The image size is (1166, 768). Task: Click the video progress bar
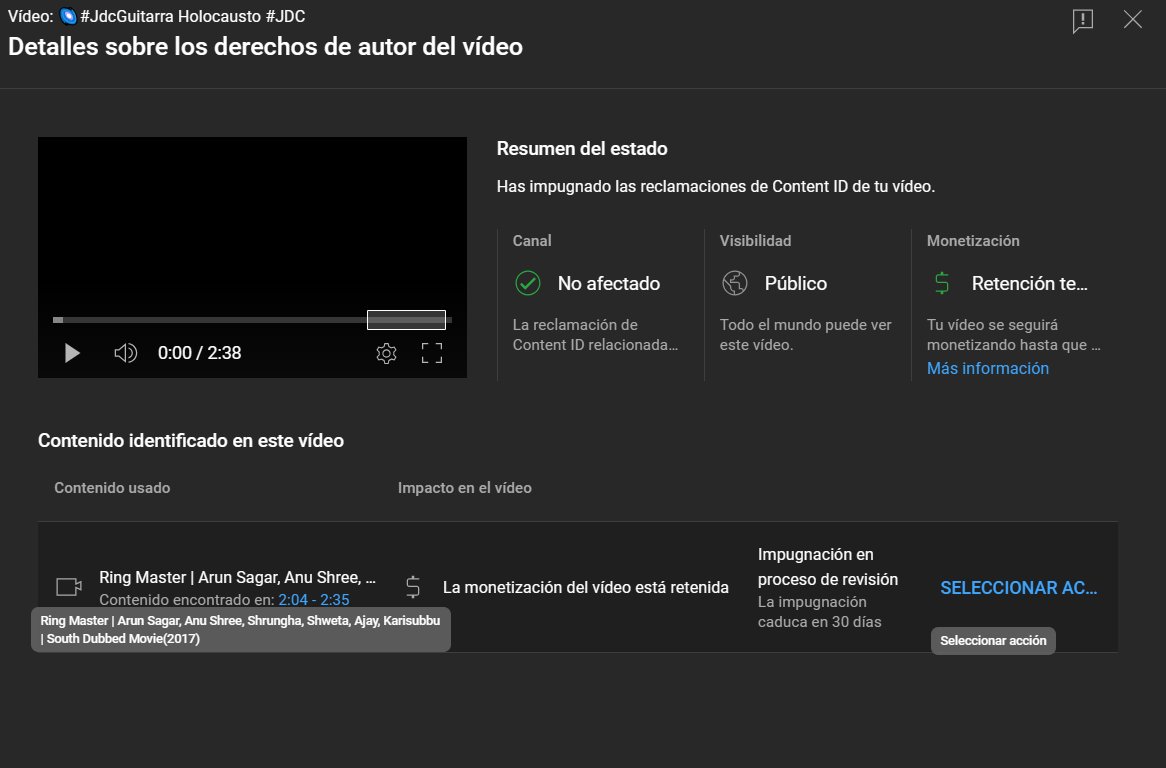pos(252,320)
